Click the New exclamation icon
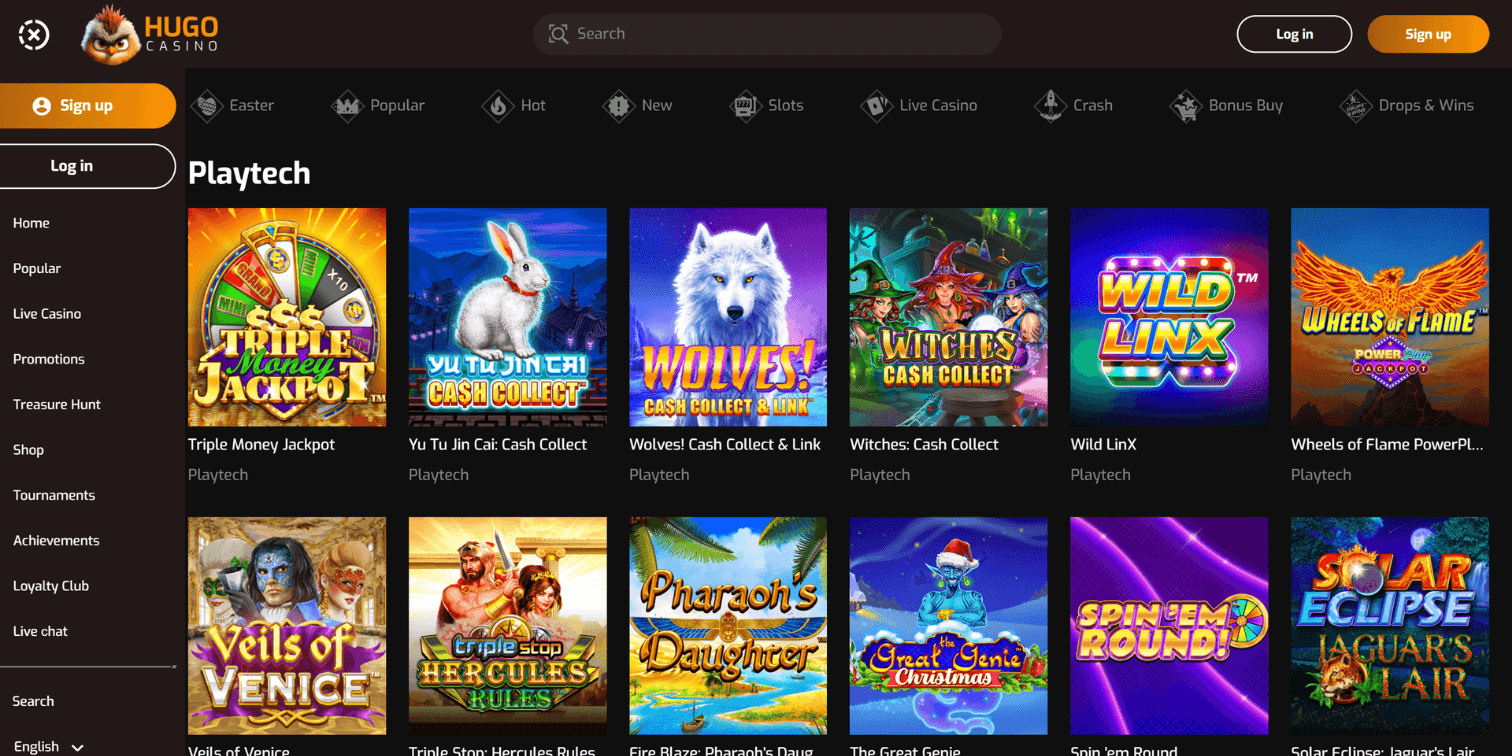Viewport: 1512px width, 756px height. [618, 105]
